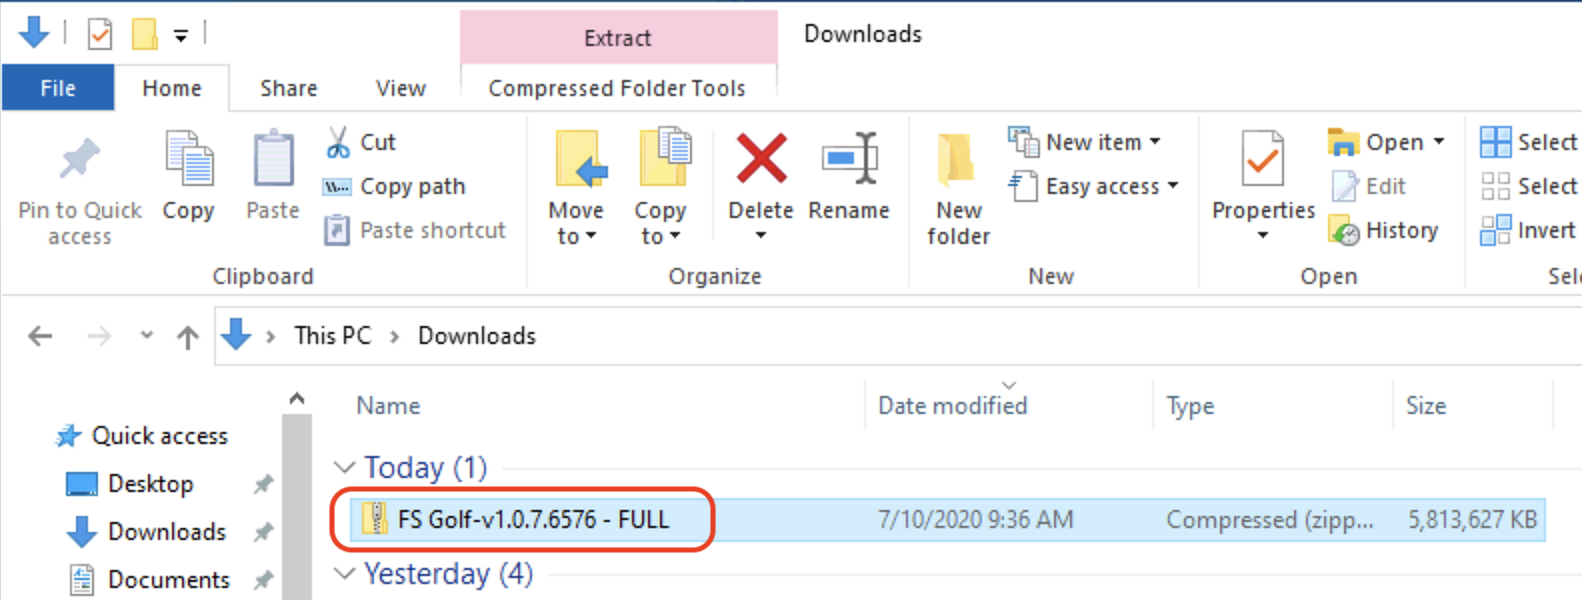The width and height of the screenshot is (1582, 600).
Task: Click the red Delete X icon
Action: click(761, 159)
